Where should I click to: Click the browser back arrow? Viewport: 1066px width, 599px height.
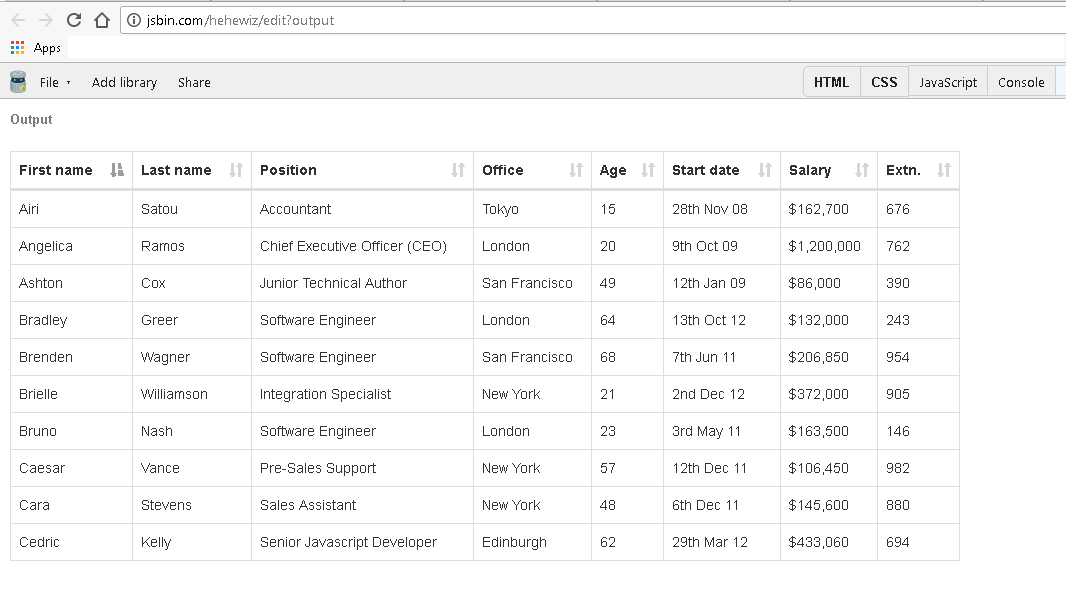(x=18, y=20)
